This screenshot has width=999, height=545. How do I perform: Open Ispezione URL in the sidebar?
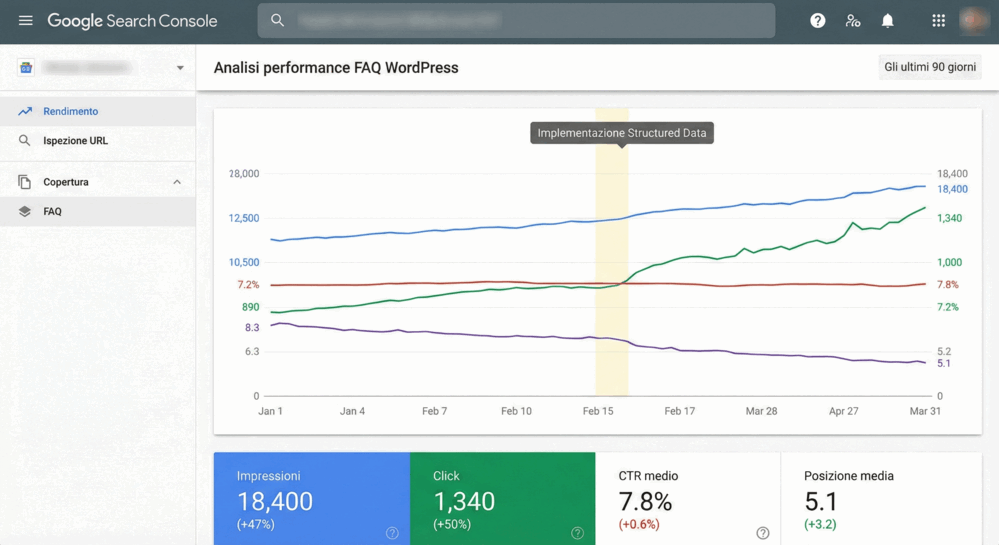97,141
